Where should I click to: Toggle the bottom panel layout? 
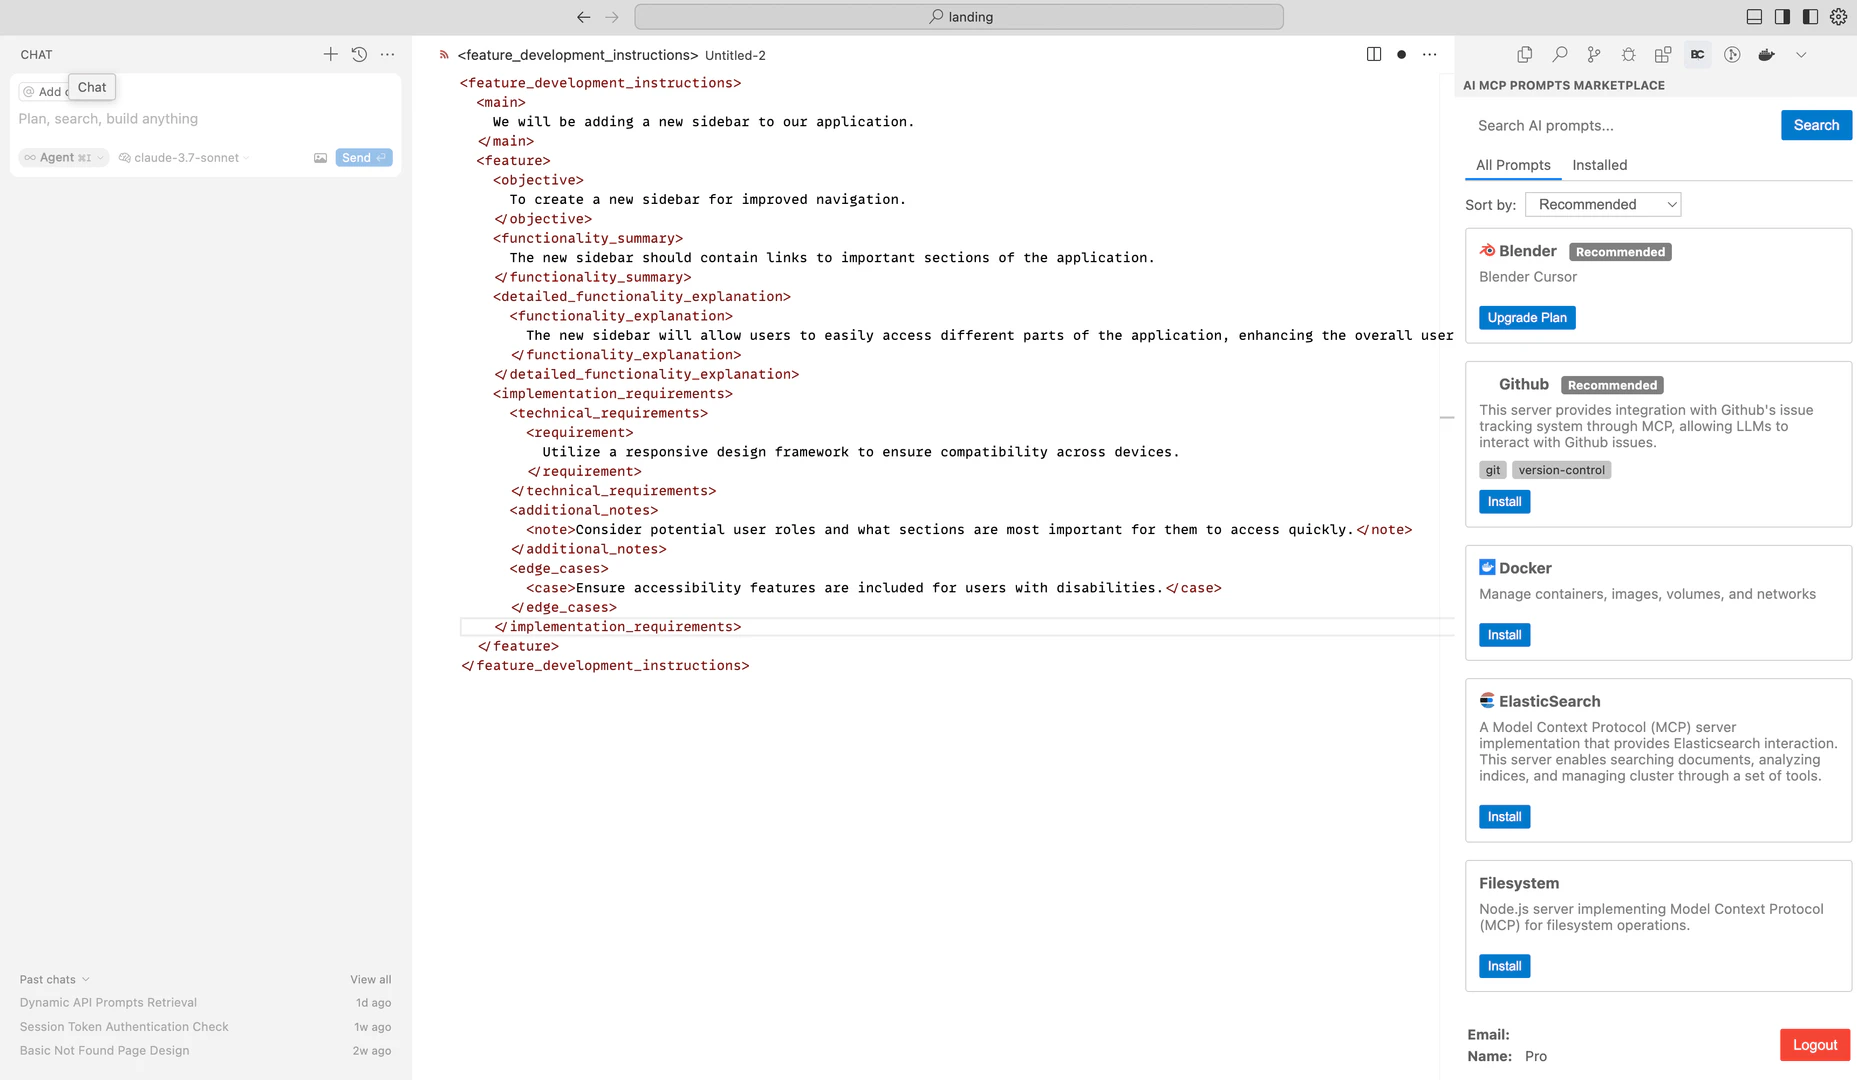(x=1754, y=17)
